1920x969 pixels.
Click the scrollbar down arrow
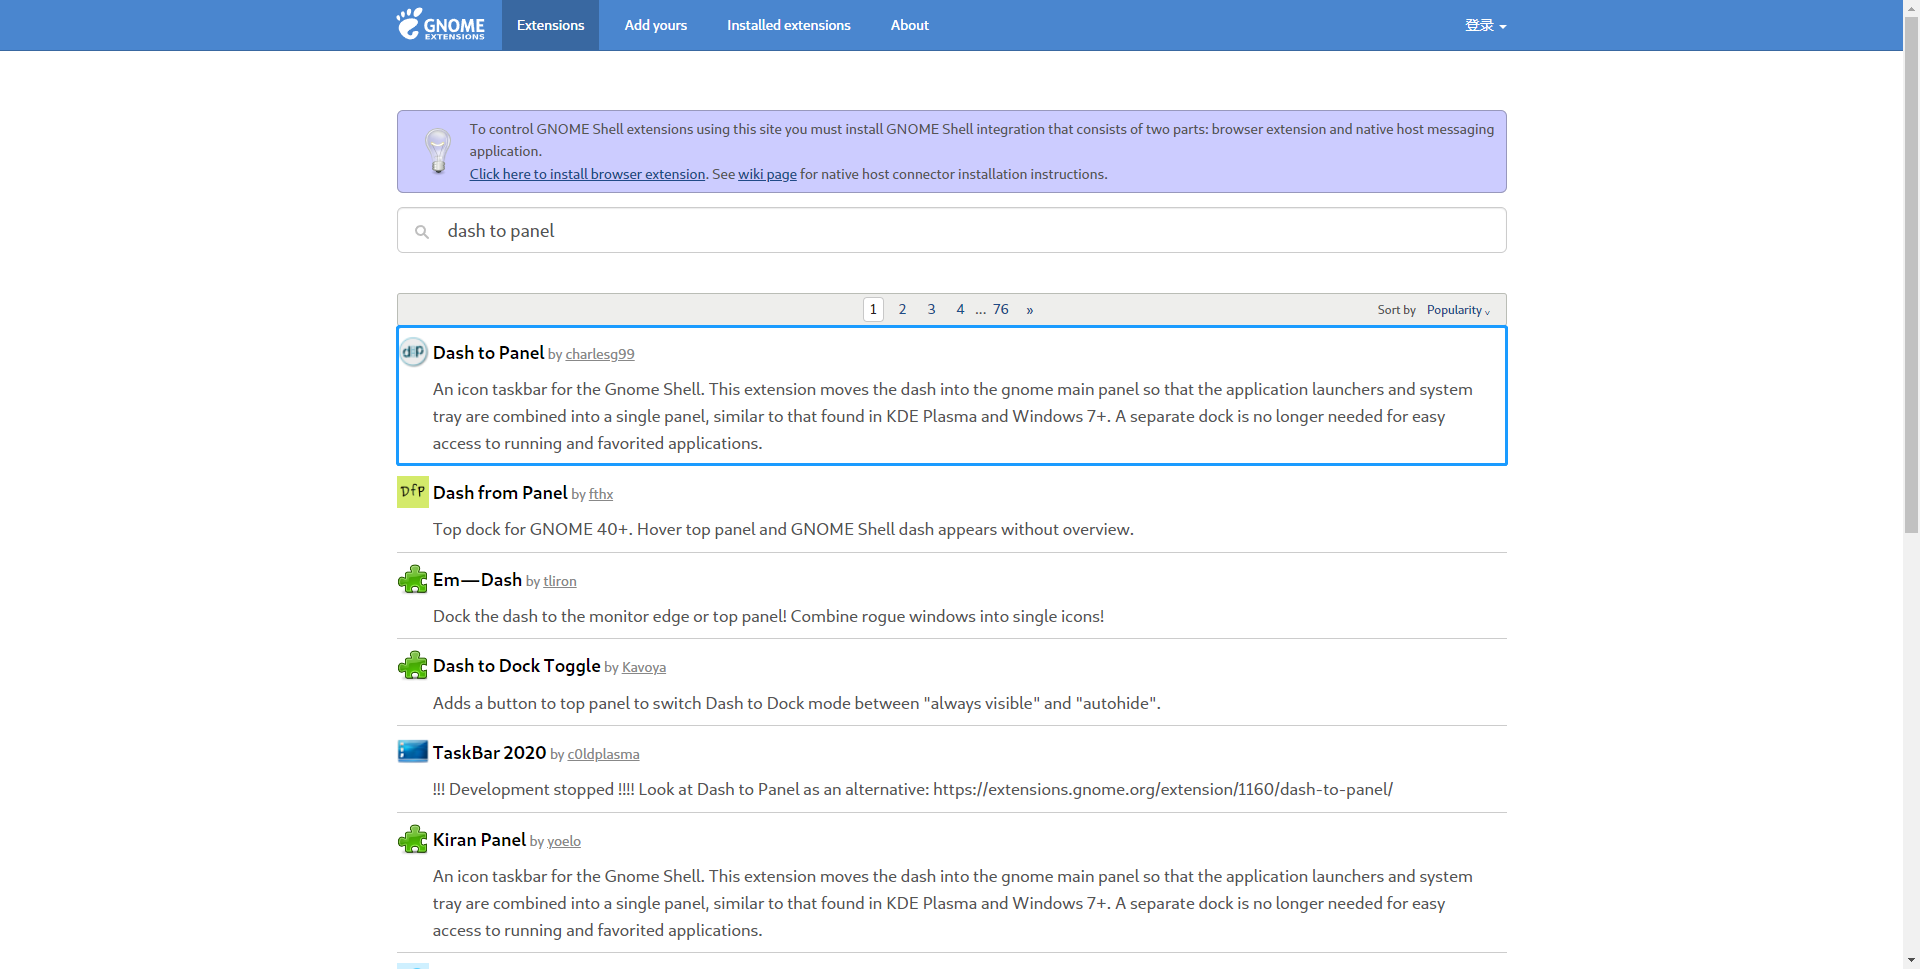(1911, 961)
